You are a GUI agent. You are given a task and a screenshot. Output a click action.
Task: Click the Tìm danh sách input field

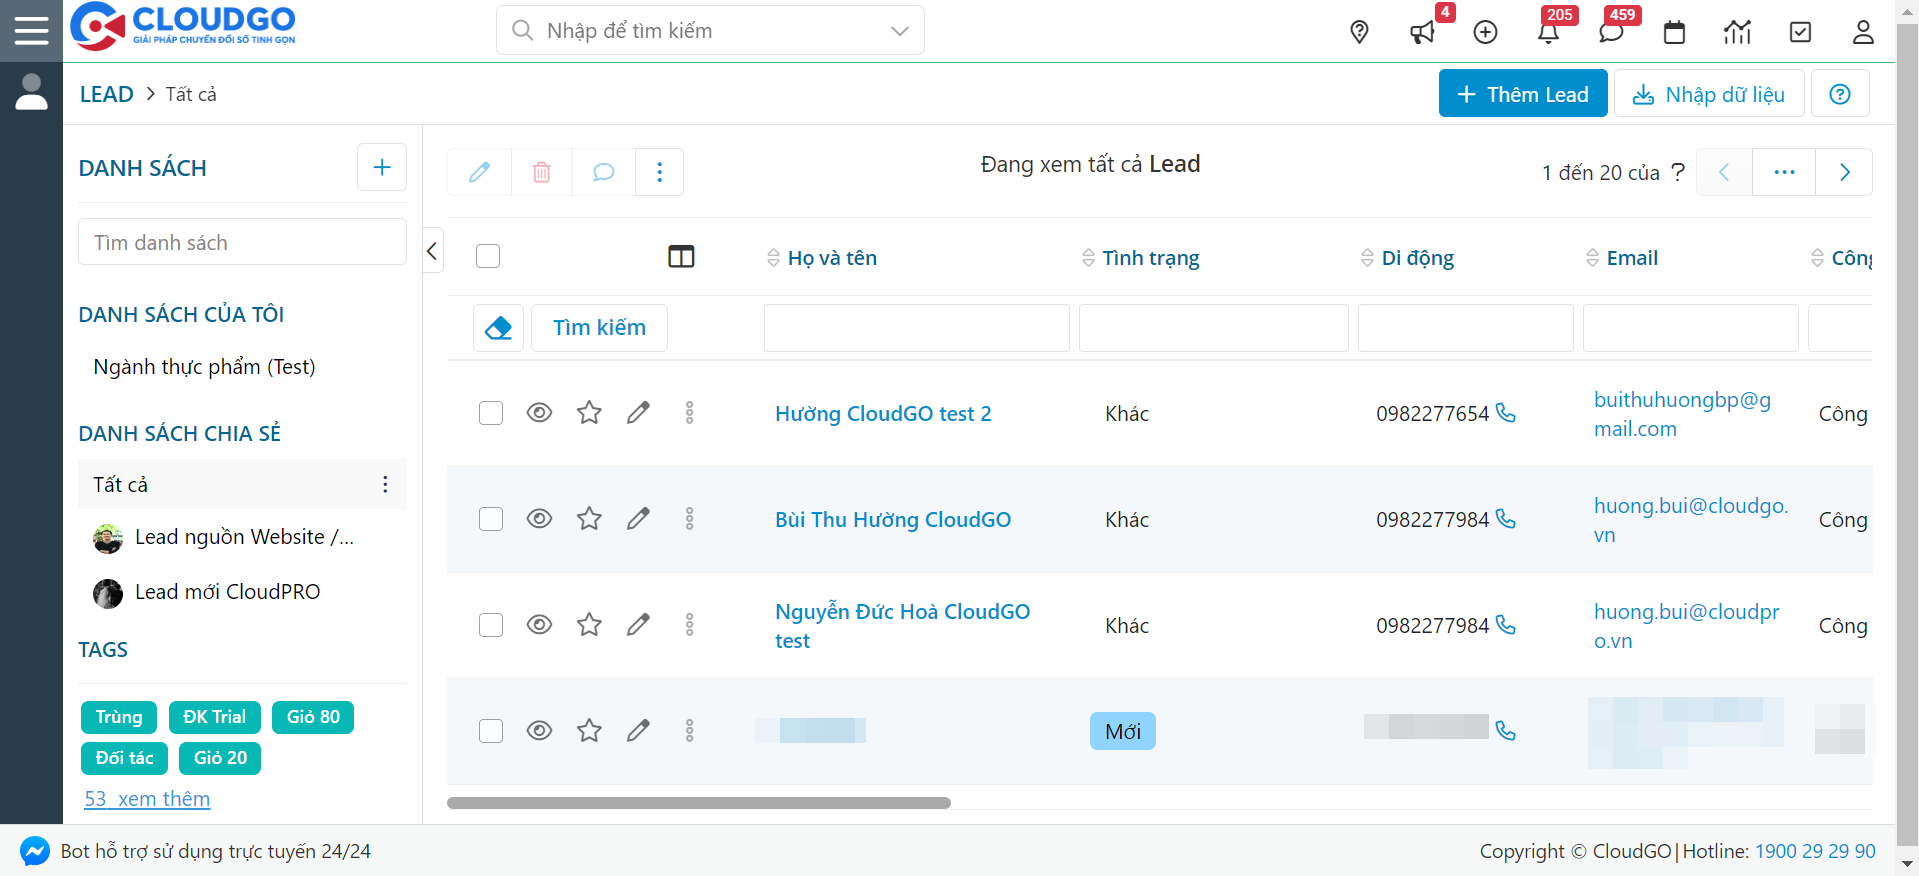click(242, 243)
